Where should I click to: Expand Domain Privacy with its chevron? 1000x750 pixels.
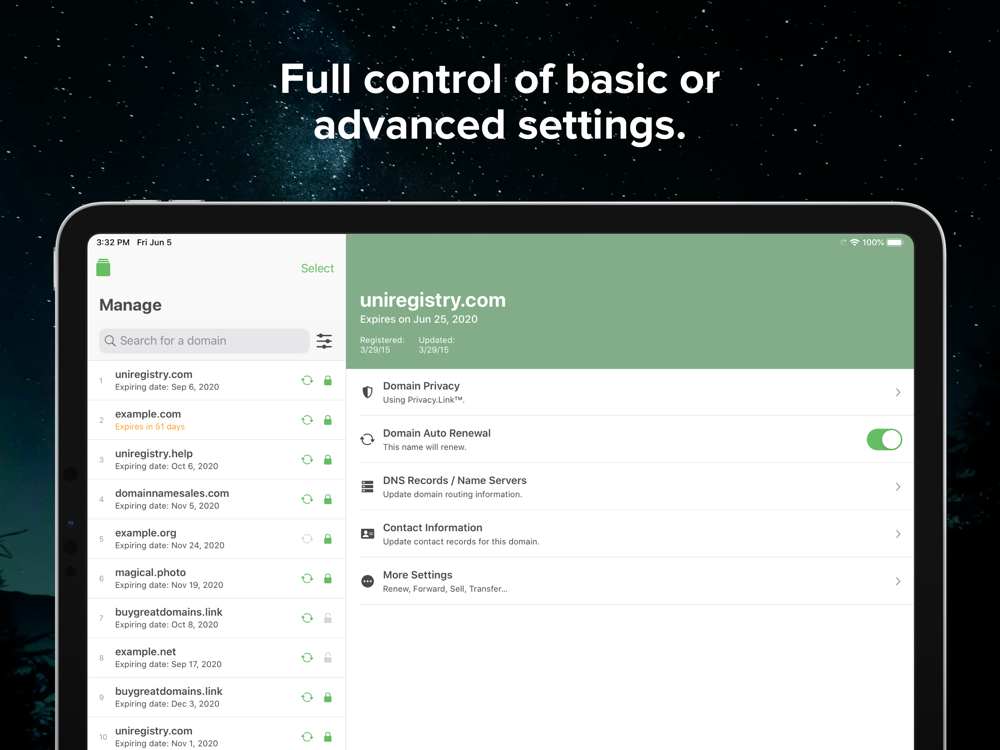[897, 392]
